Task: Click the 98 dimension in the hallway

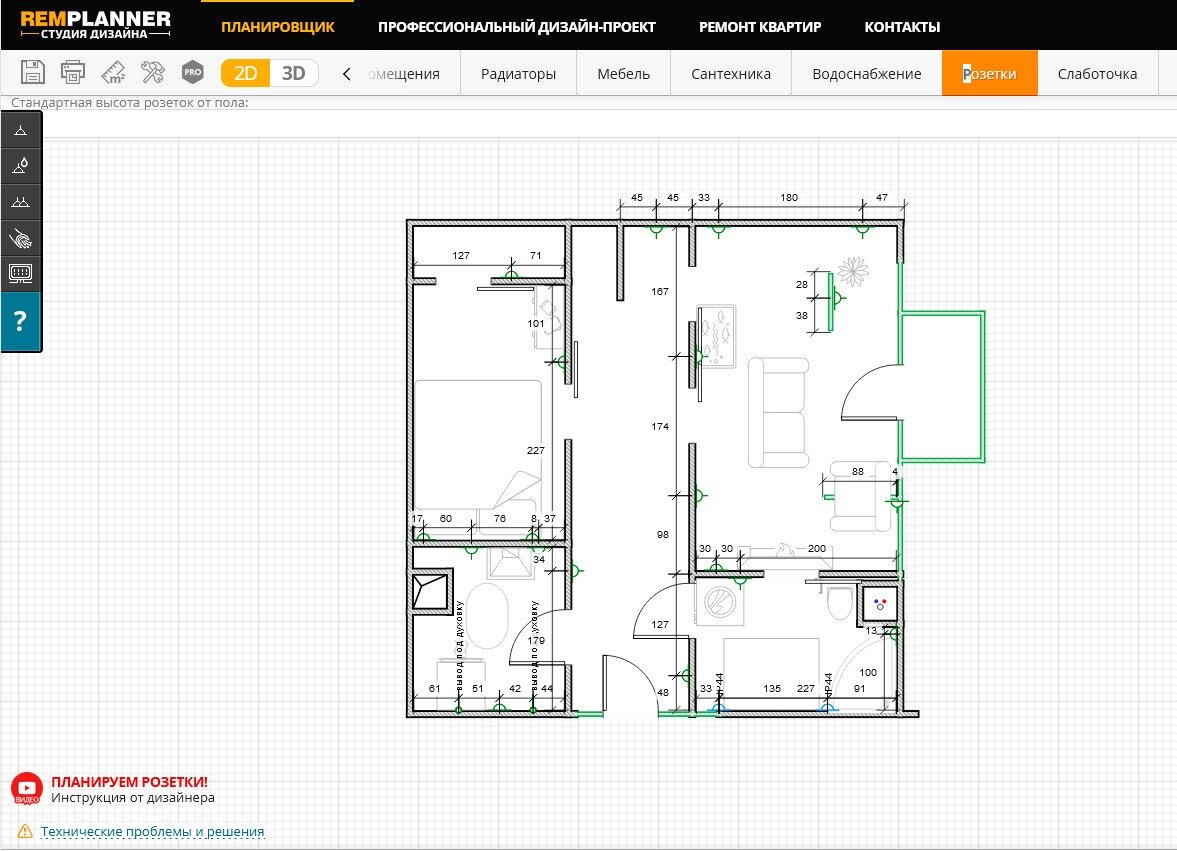Action: click(x=662, y=534)
